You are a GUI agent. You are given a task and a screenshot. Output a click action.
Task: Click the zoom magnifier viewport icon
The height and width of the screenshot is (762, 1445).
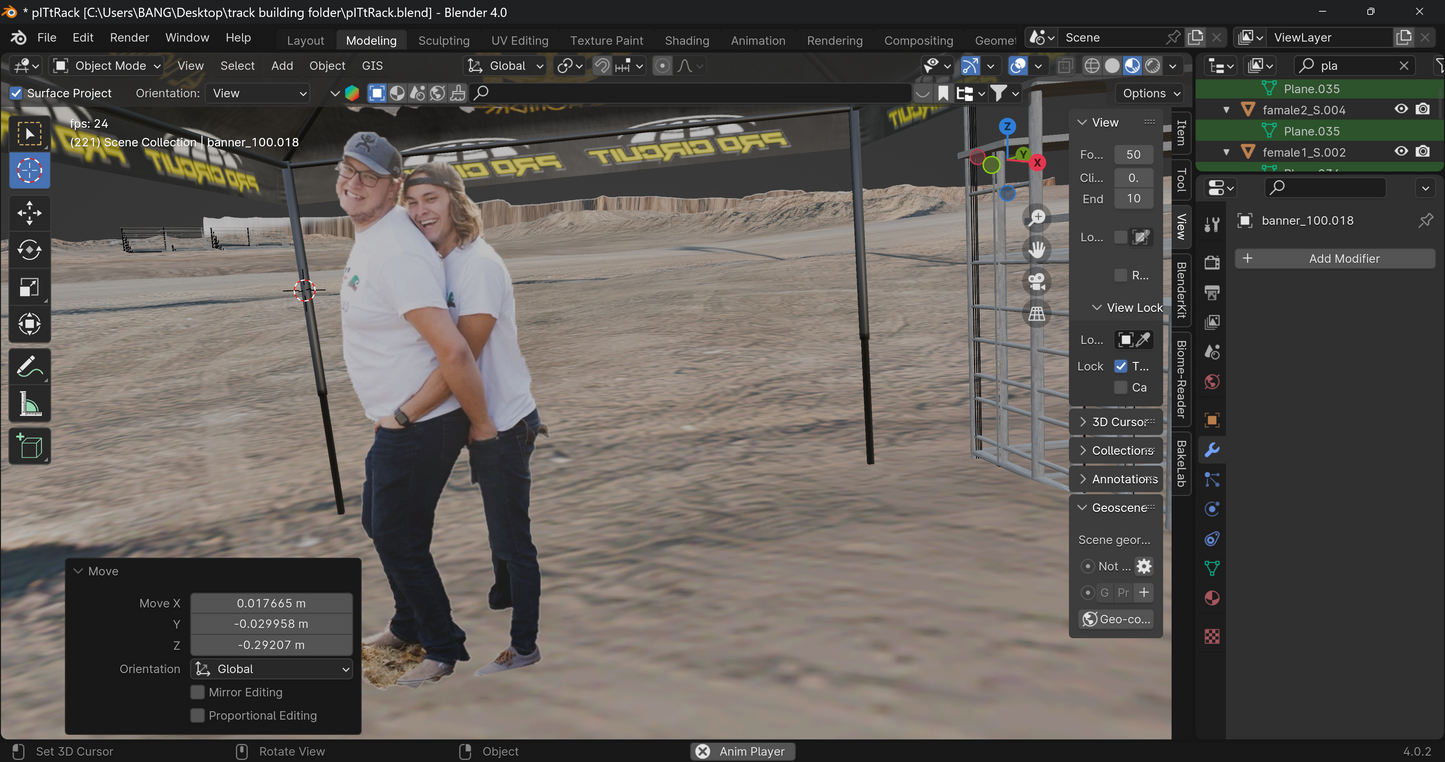click(x=1037, y=217)
